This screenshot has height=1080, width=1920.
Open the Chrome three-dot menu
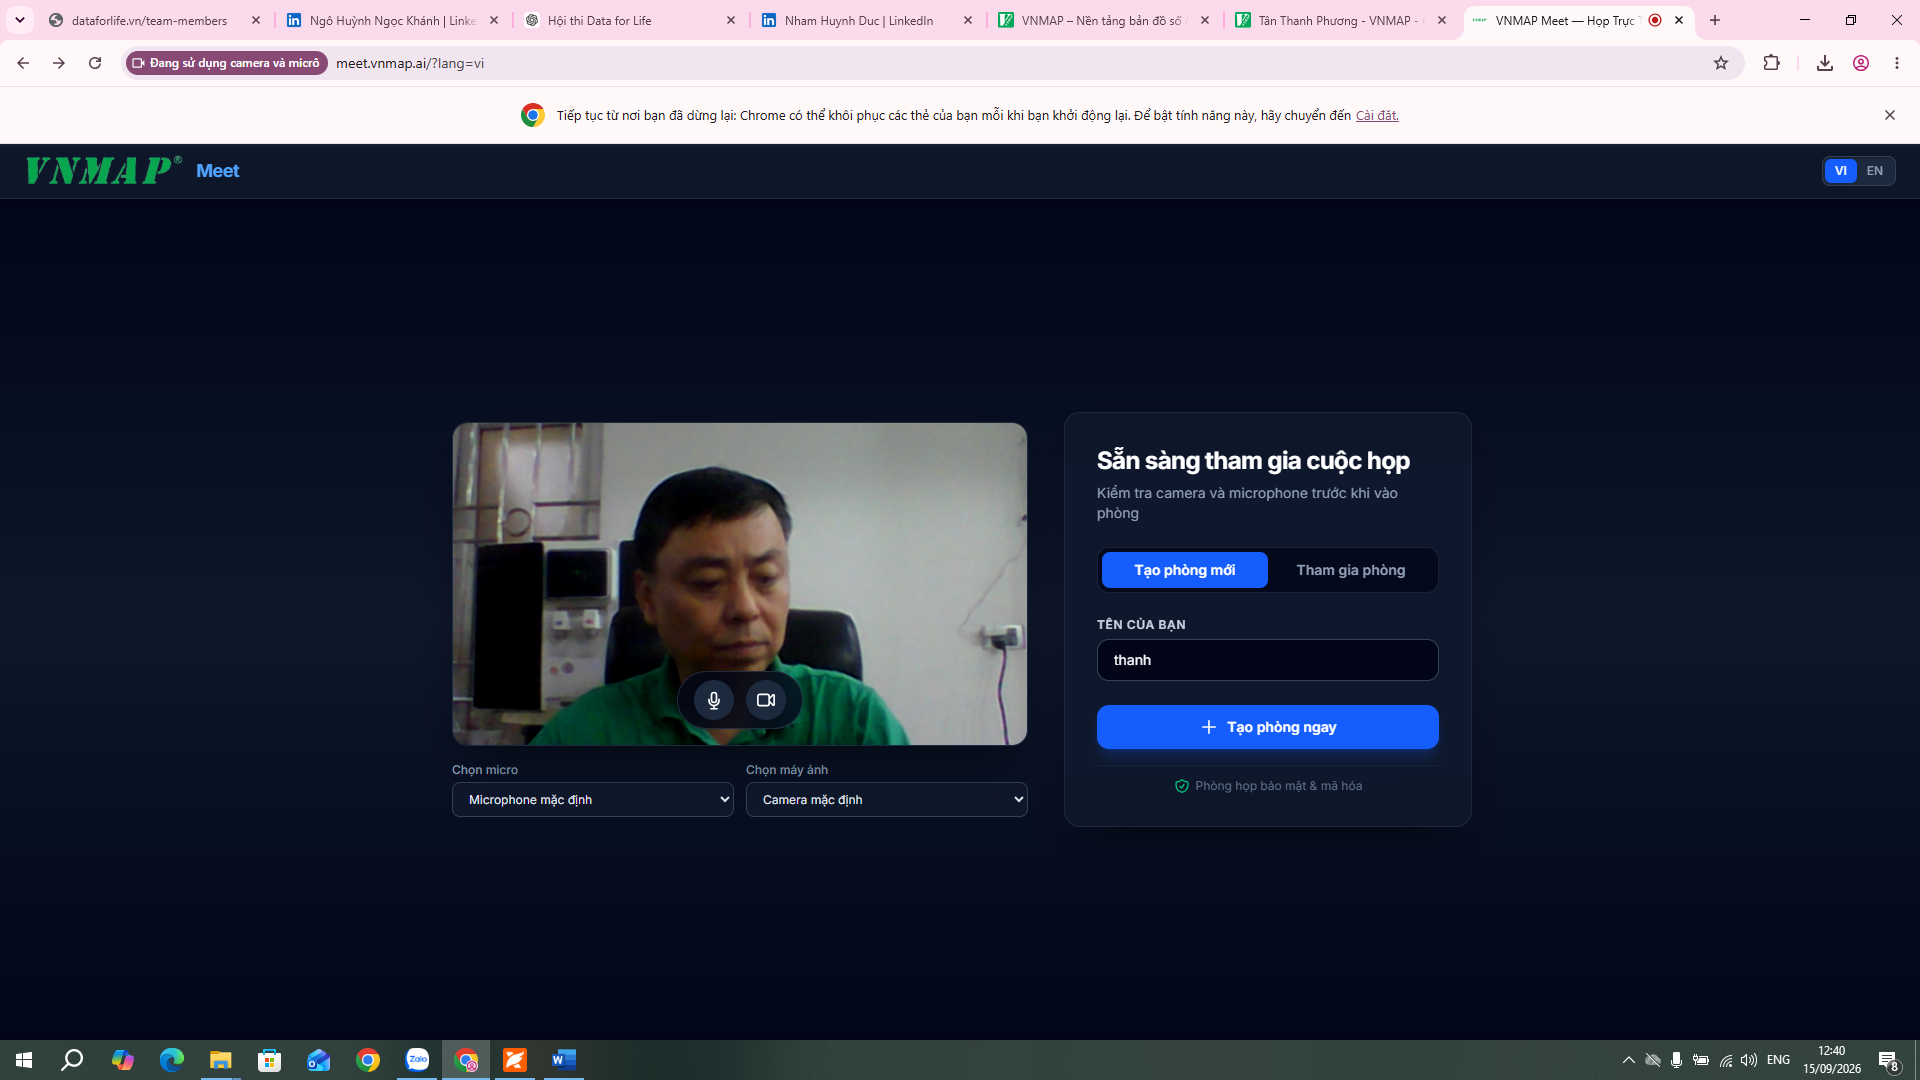click(x=1897, y=63)
